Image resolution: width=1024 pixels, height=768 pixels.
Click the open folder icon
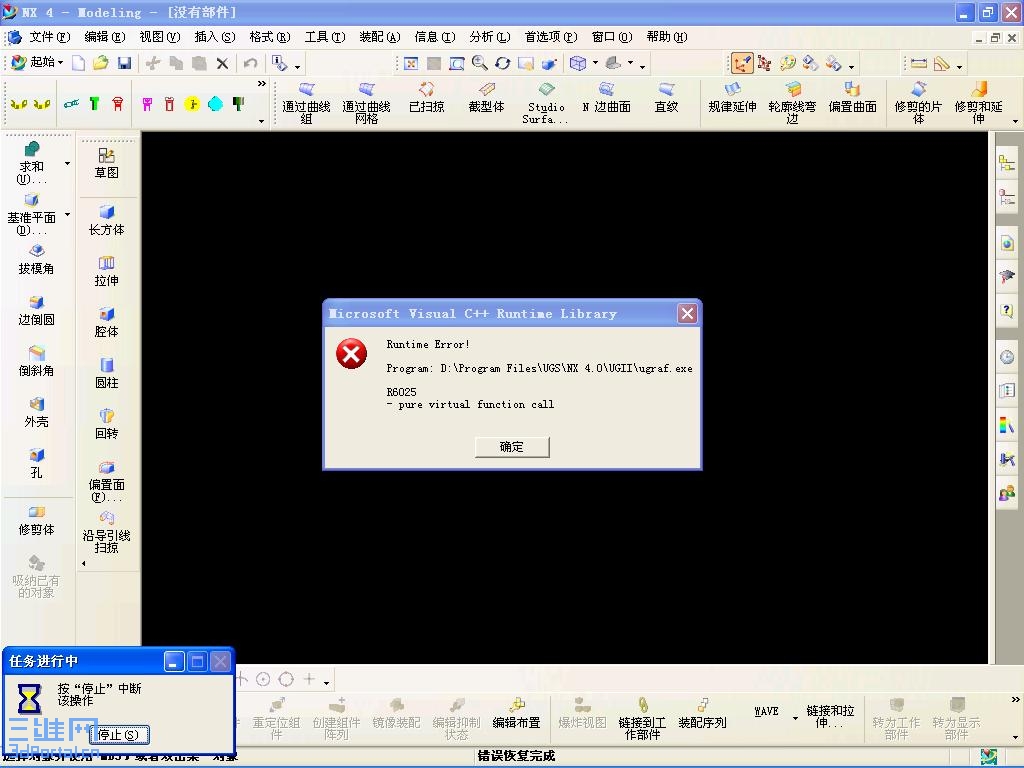pos(101,63)
